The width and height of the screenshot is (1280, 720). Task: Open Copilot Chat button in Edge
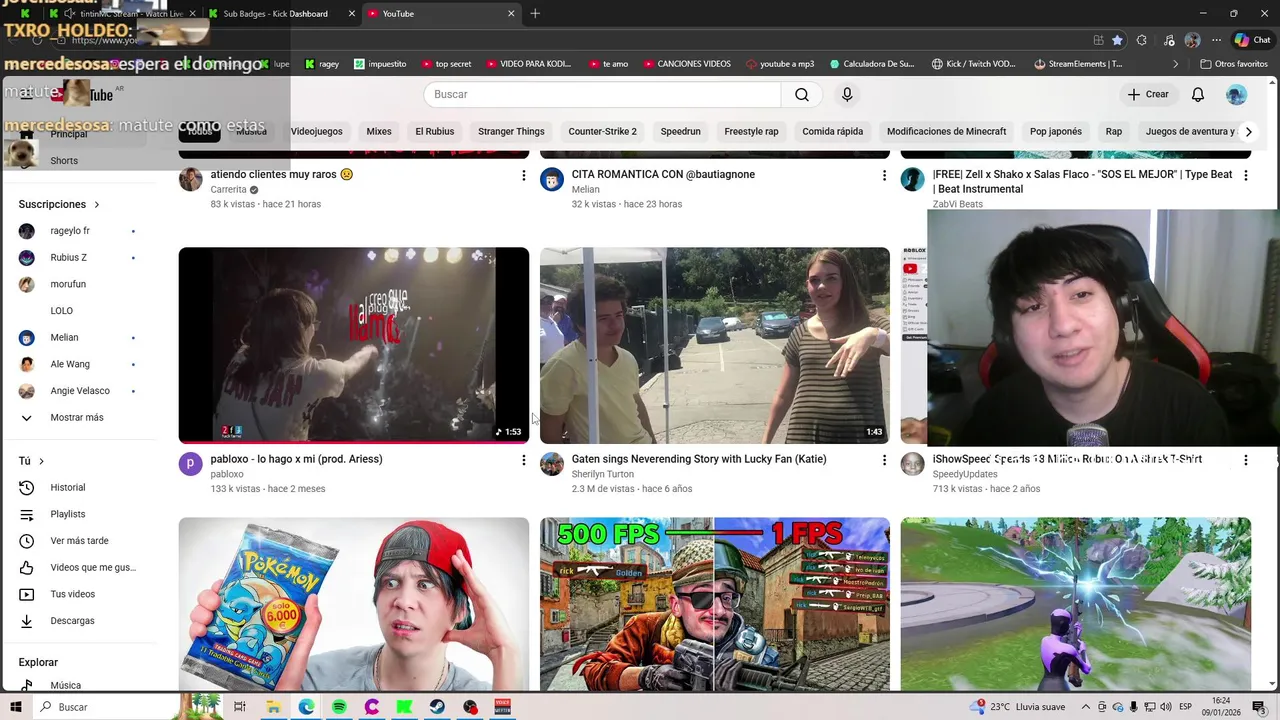[1252, 40]
